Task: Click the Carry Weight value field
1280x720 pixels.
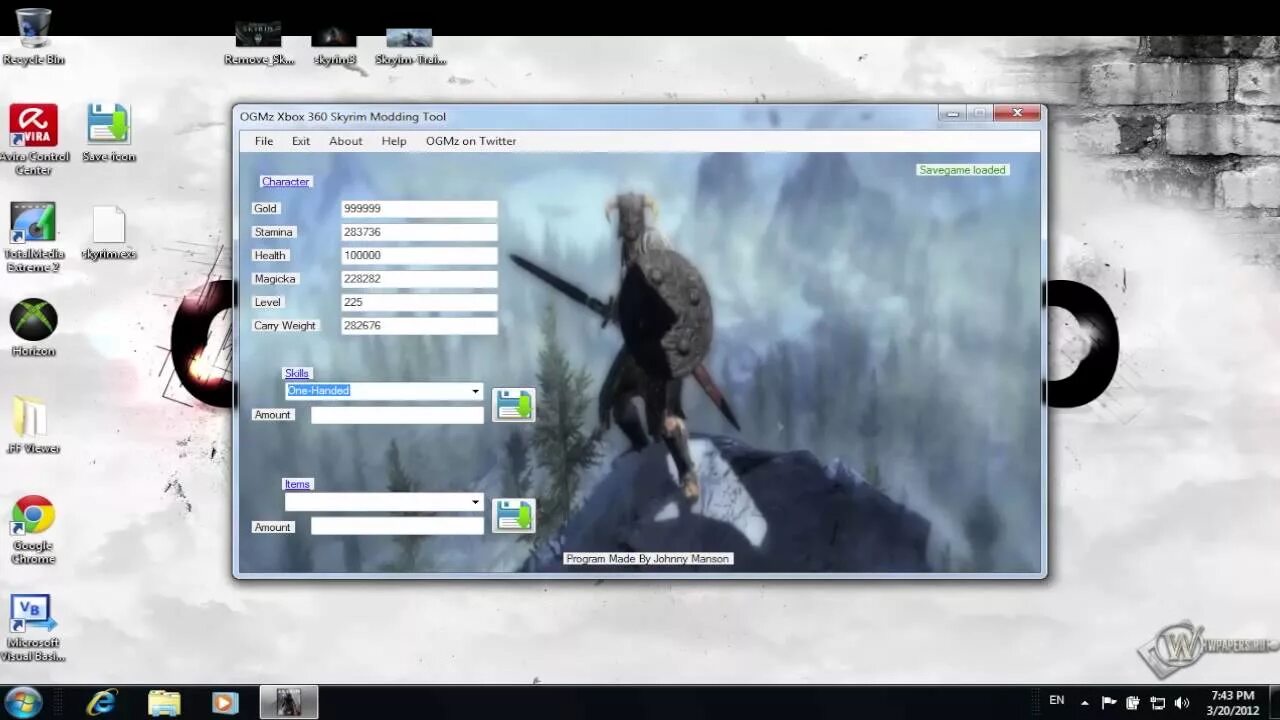Action: [x=419, y=326]
